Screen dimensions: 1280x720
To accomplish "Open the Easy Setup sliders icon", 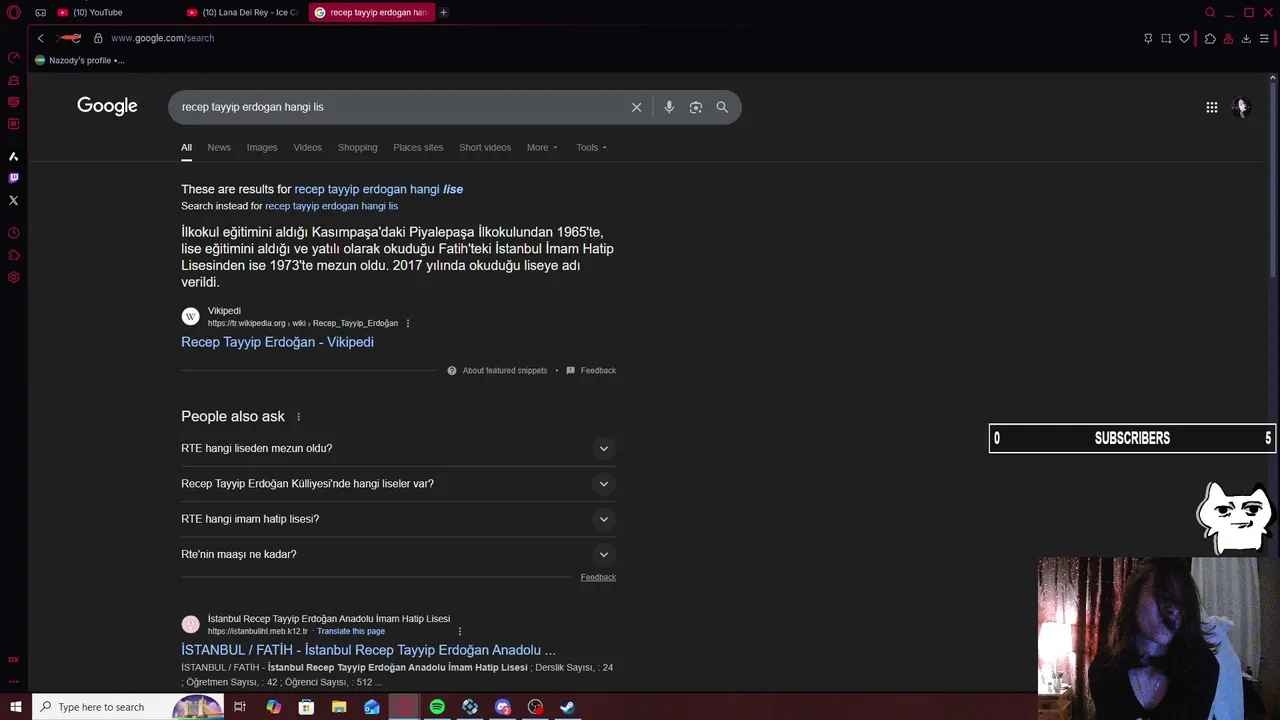I will (x=1264, y=38).
